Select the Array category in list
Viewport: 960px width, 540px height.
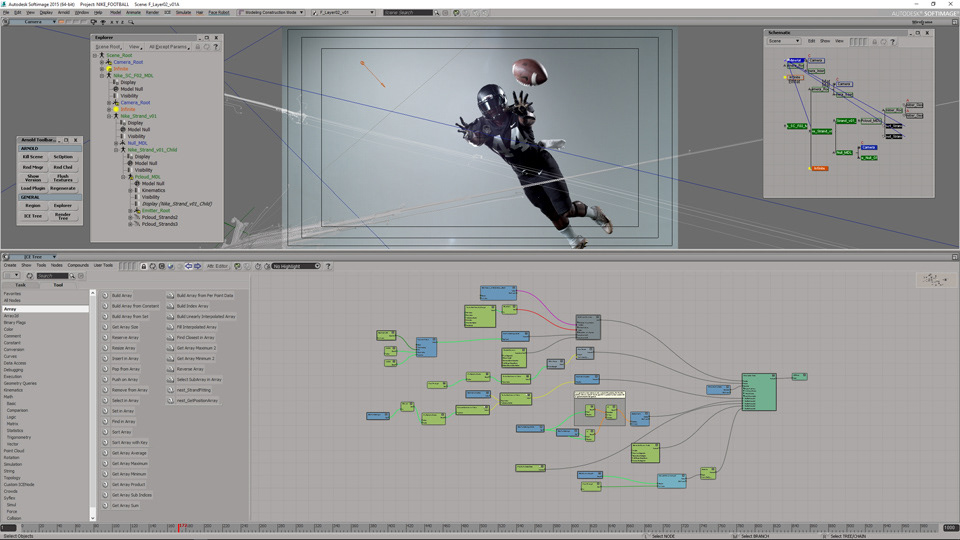(x=45, y=309)
